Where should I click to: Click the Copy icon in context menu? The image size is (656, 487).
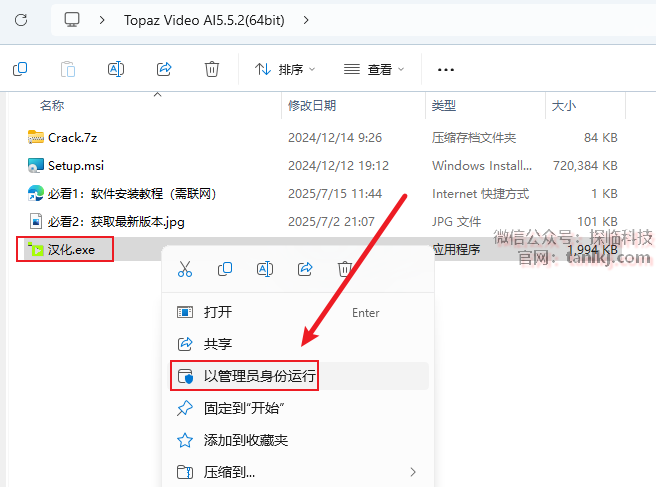[225, 269]
